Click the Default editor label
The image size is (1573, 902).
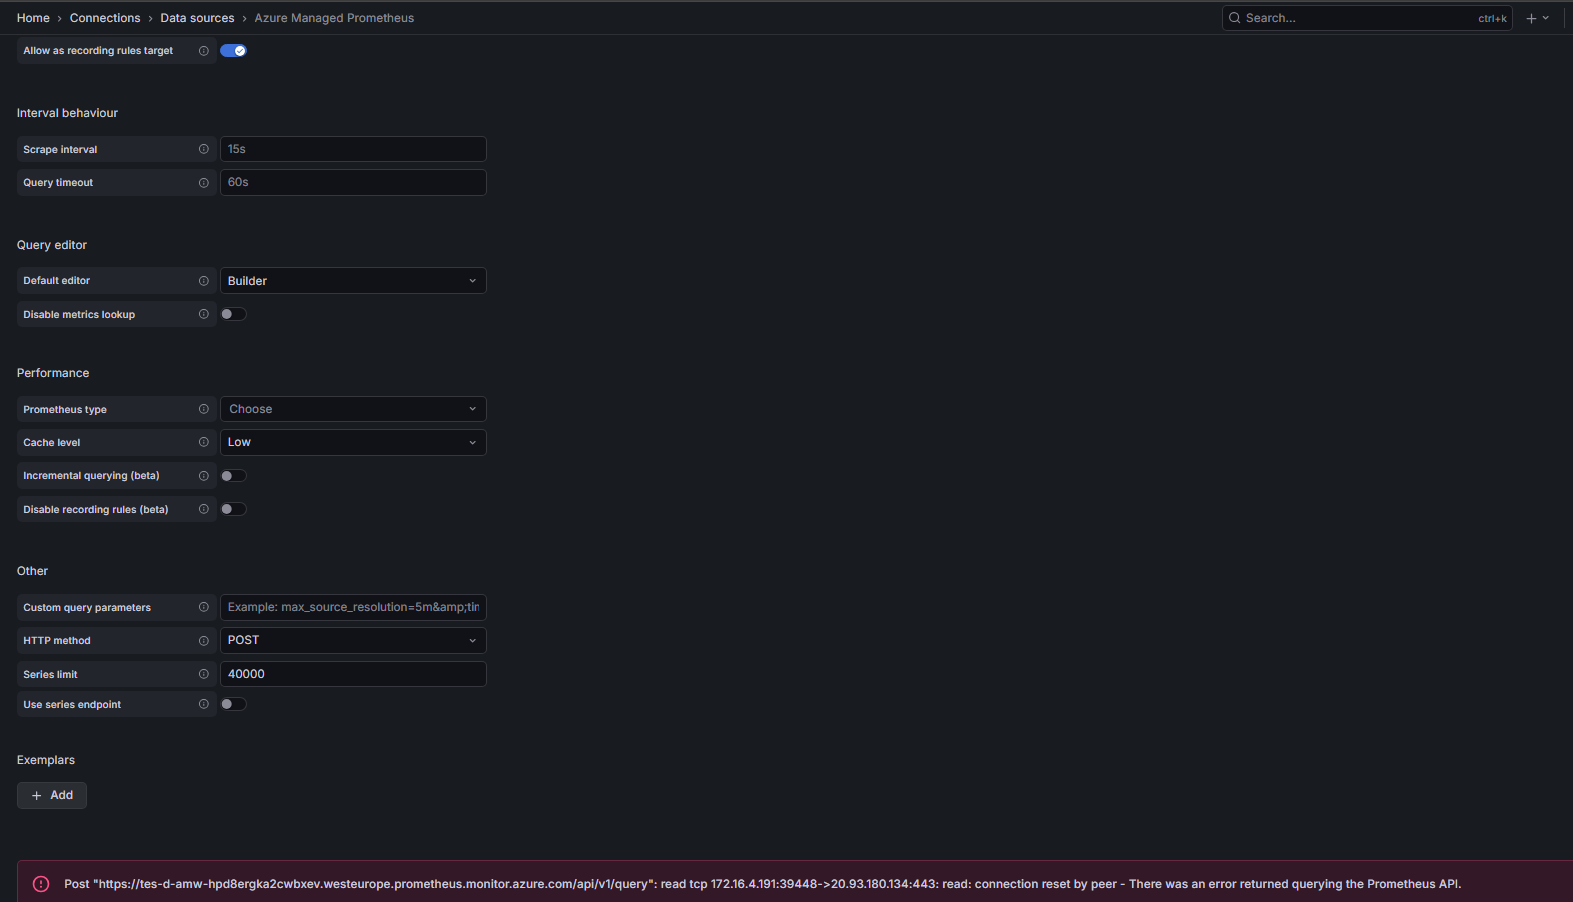point(57,281)
